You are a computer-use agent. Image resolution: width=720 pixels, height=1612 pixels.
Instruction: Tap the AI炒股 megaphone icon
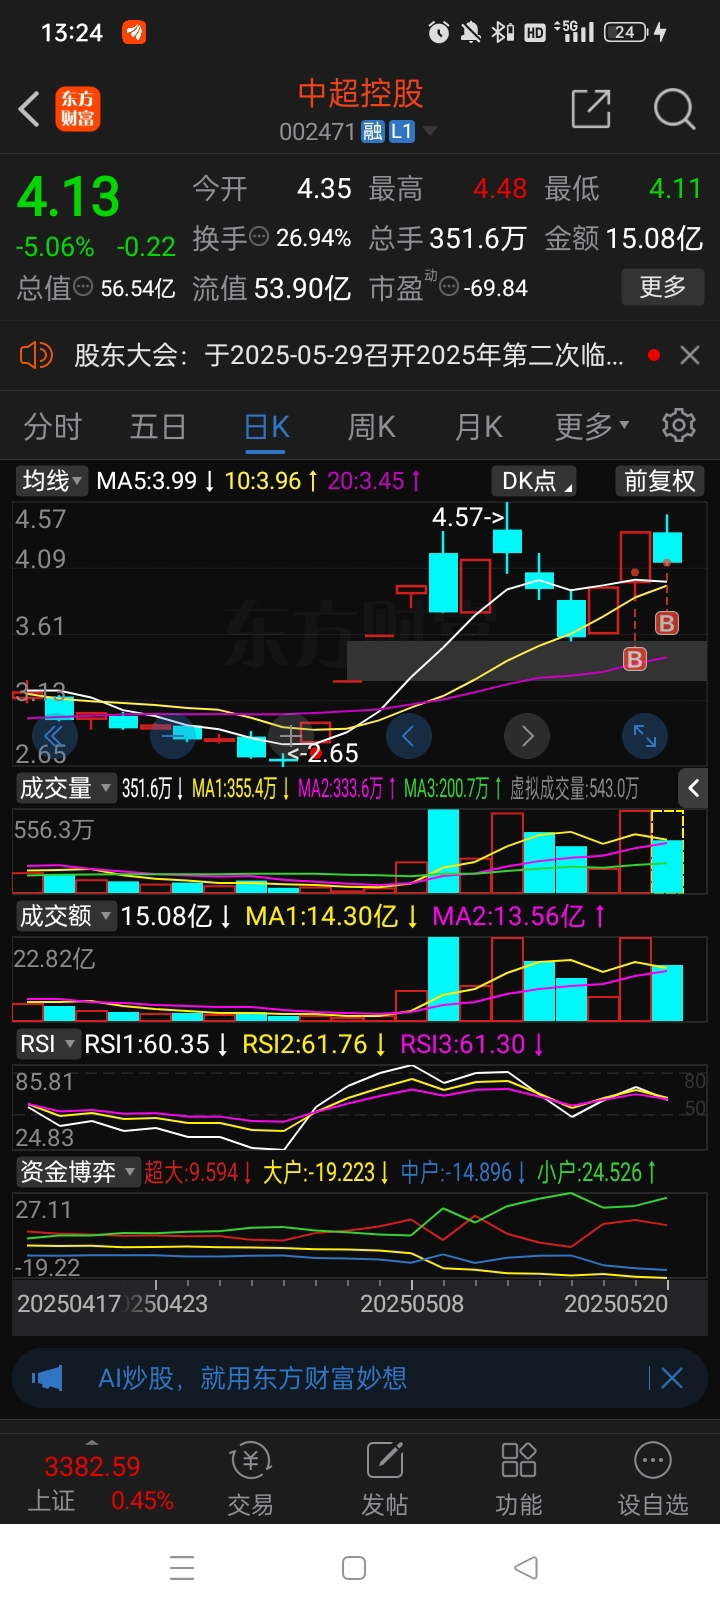tap(47, 1378)
